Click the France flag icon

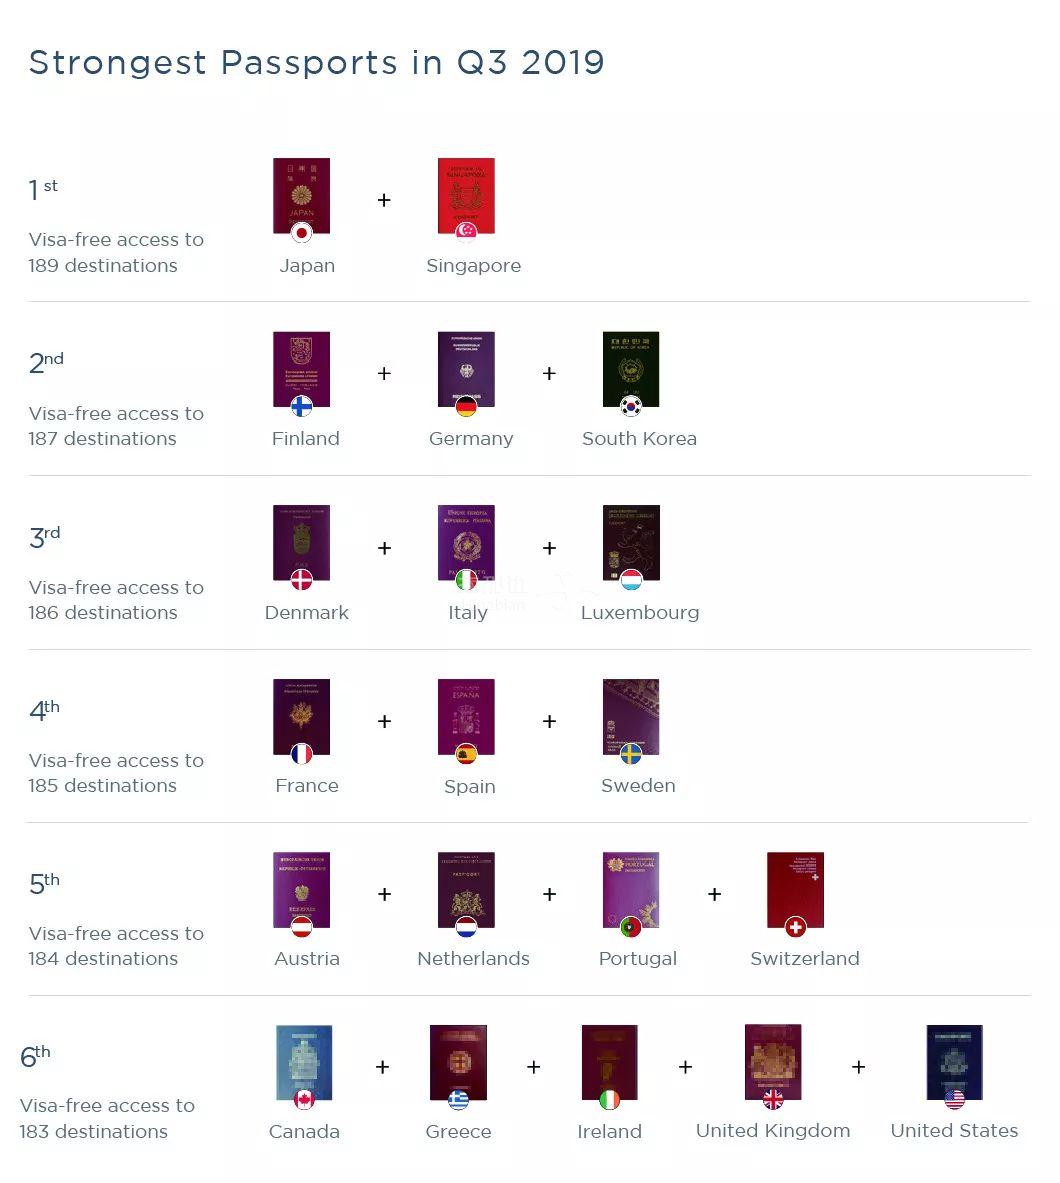[301, 754]
